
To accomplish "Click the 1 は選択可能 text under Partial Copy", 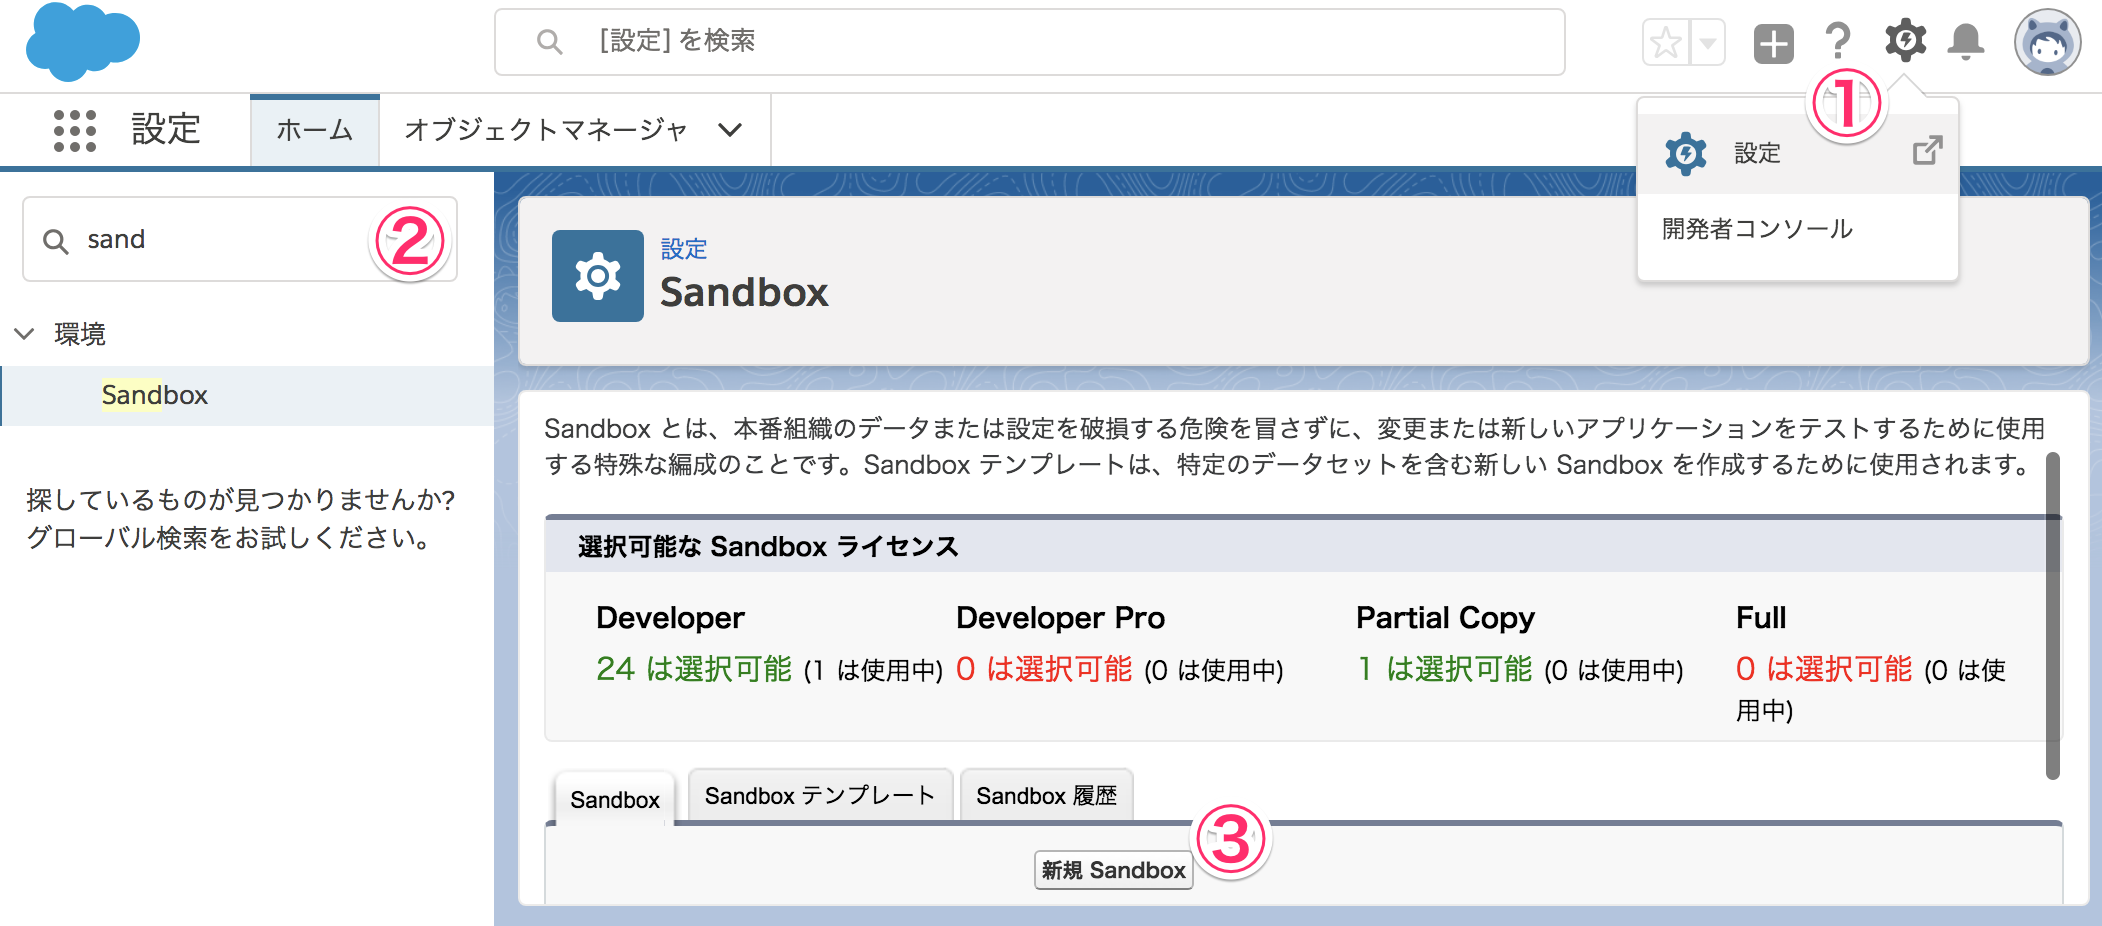I will coord(1444,669).
